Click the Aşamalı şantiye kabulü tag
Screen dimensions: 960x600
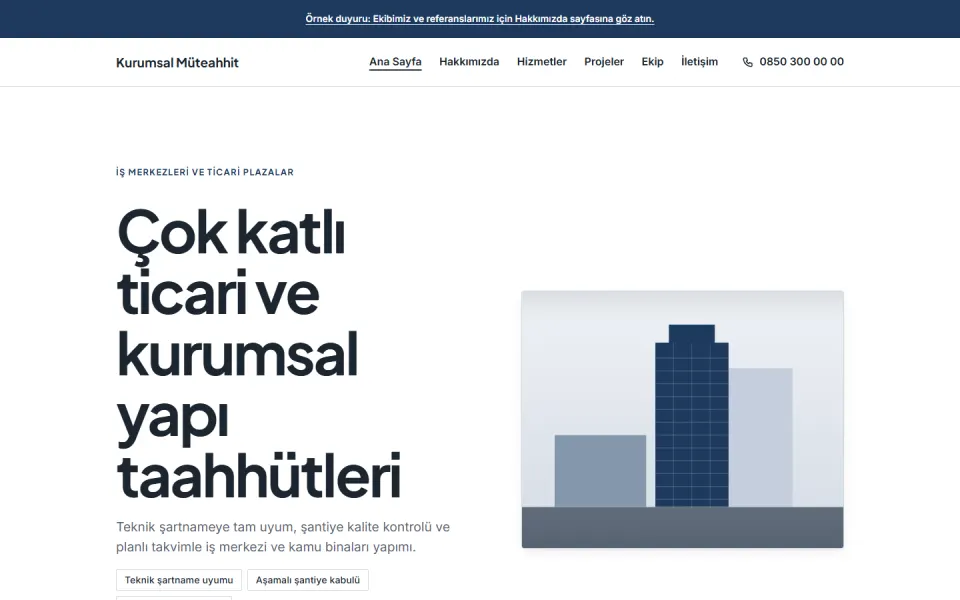coord(308,580)
